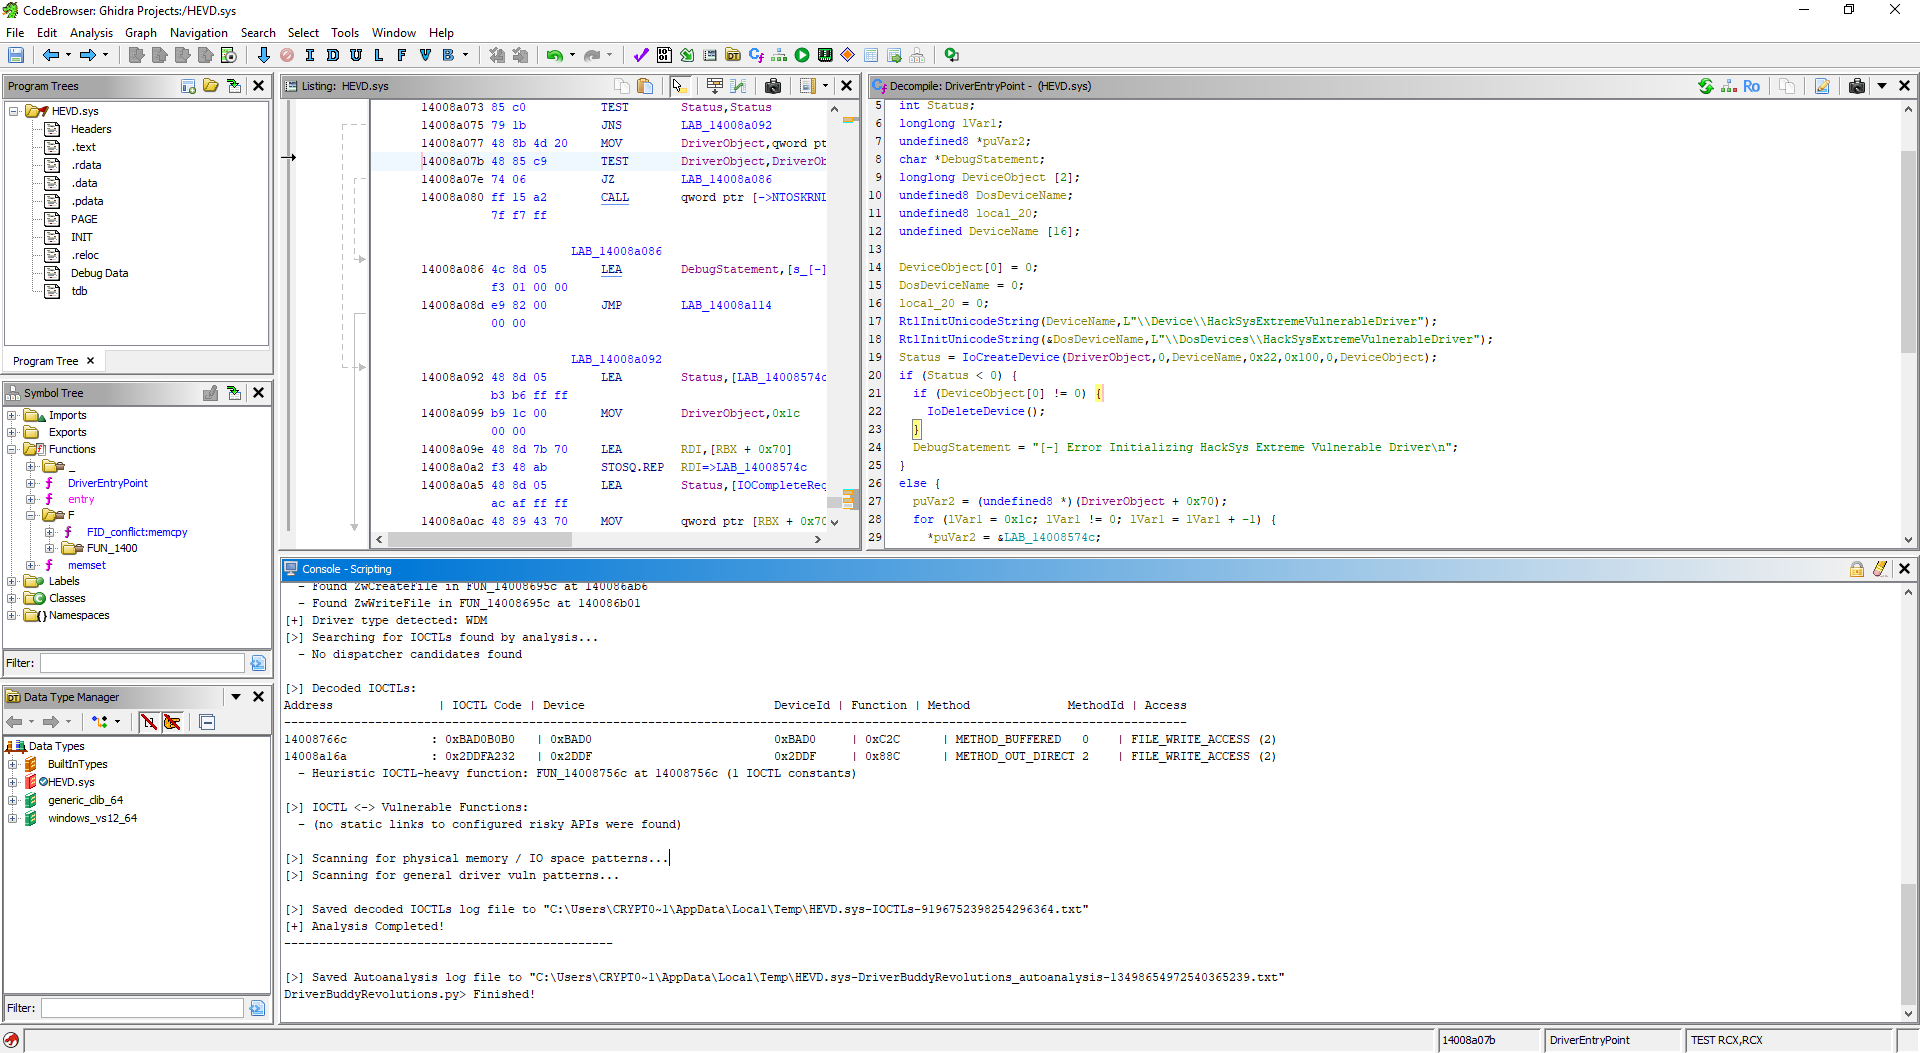This screenshot has width=1920, height=1053.
Task: Open the Listing fields dropdown arrow
Action: click(x=825, y=86)
